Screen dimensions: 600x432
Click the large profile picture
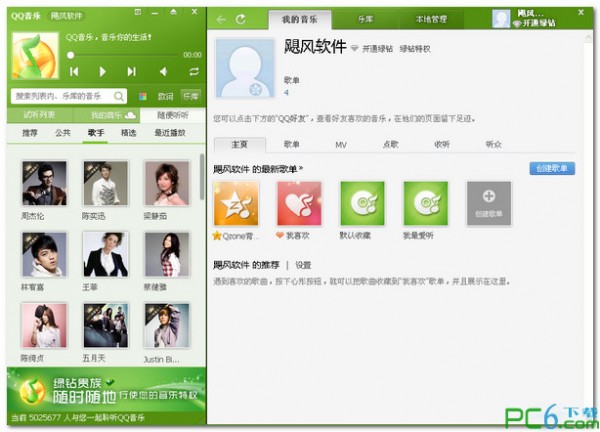(x=245, y=69)
